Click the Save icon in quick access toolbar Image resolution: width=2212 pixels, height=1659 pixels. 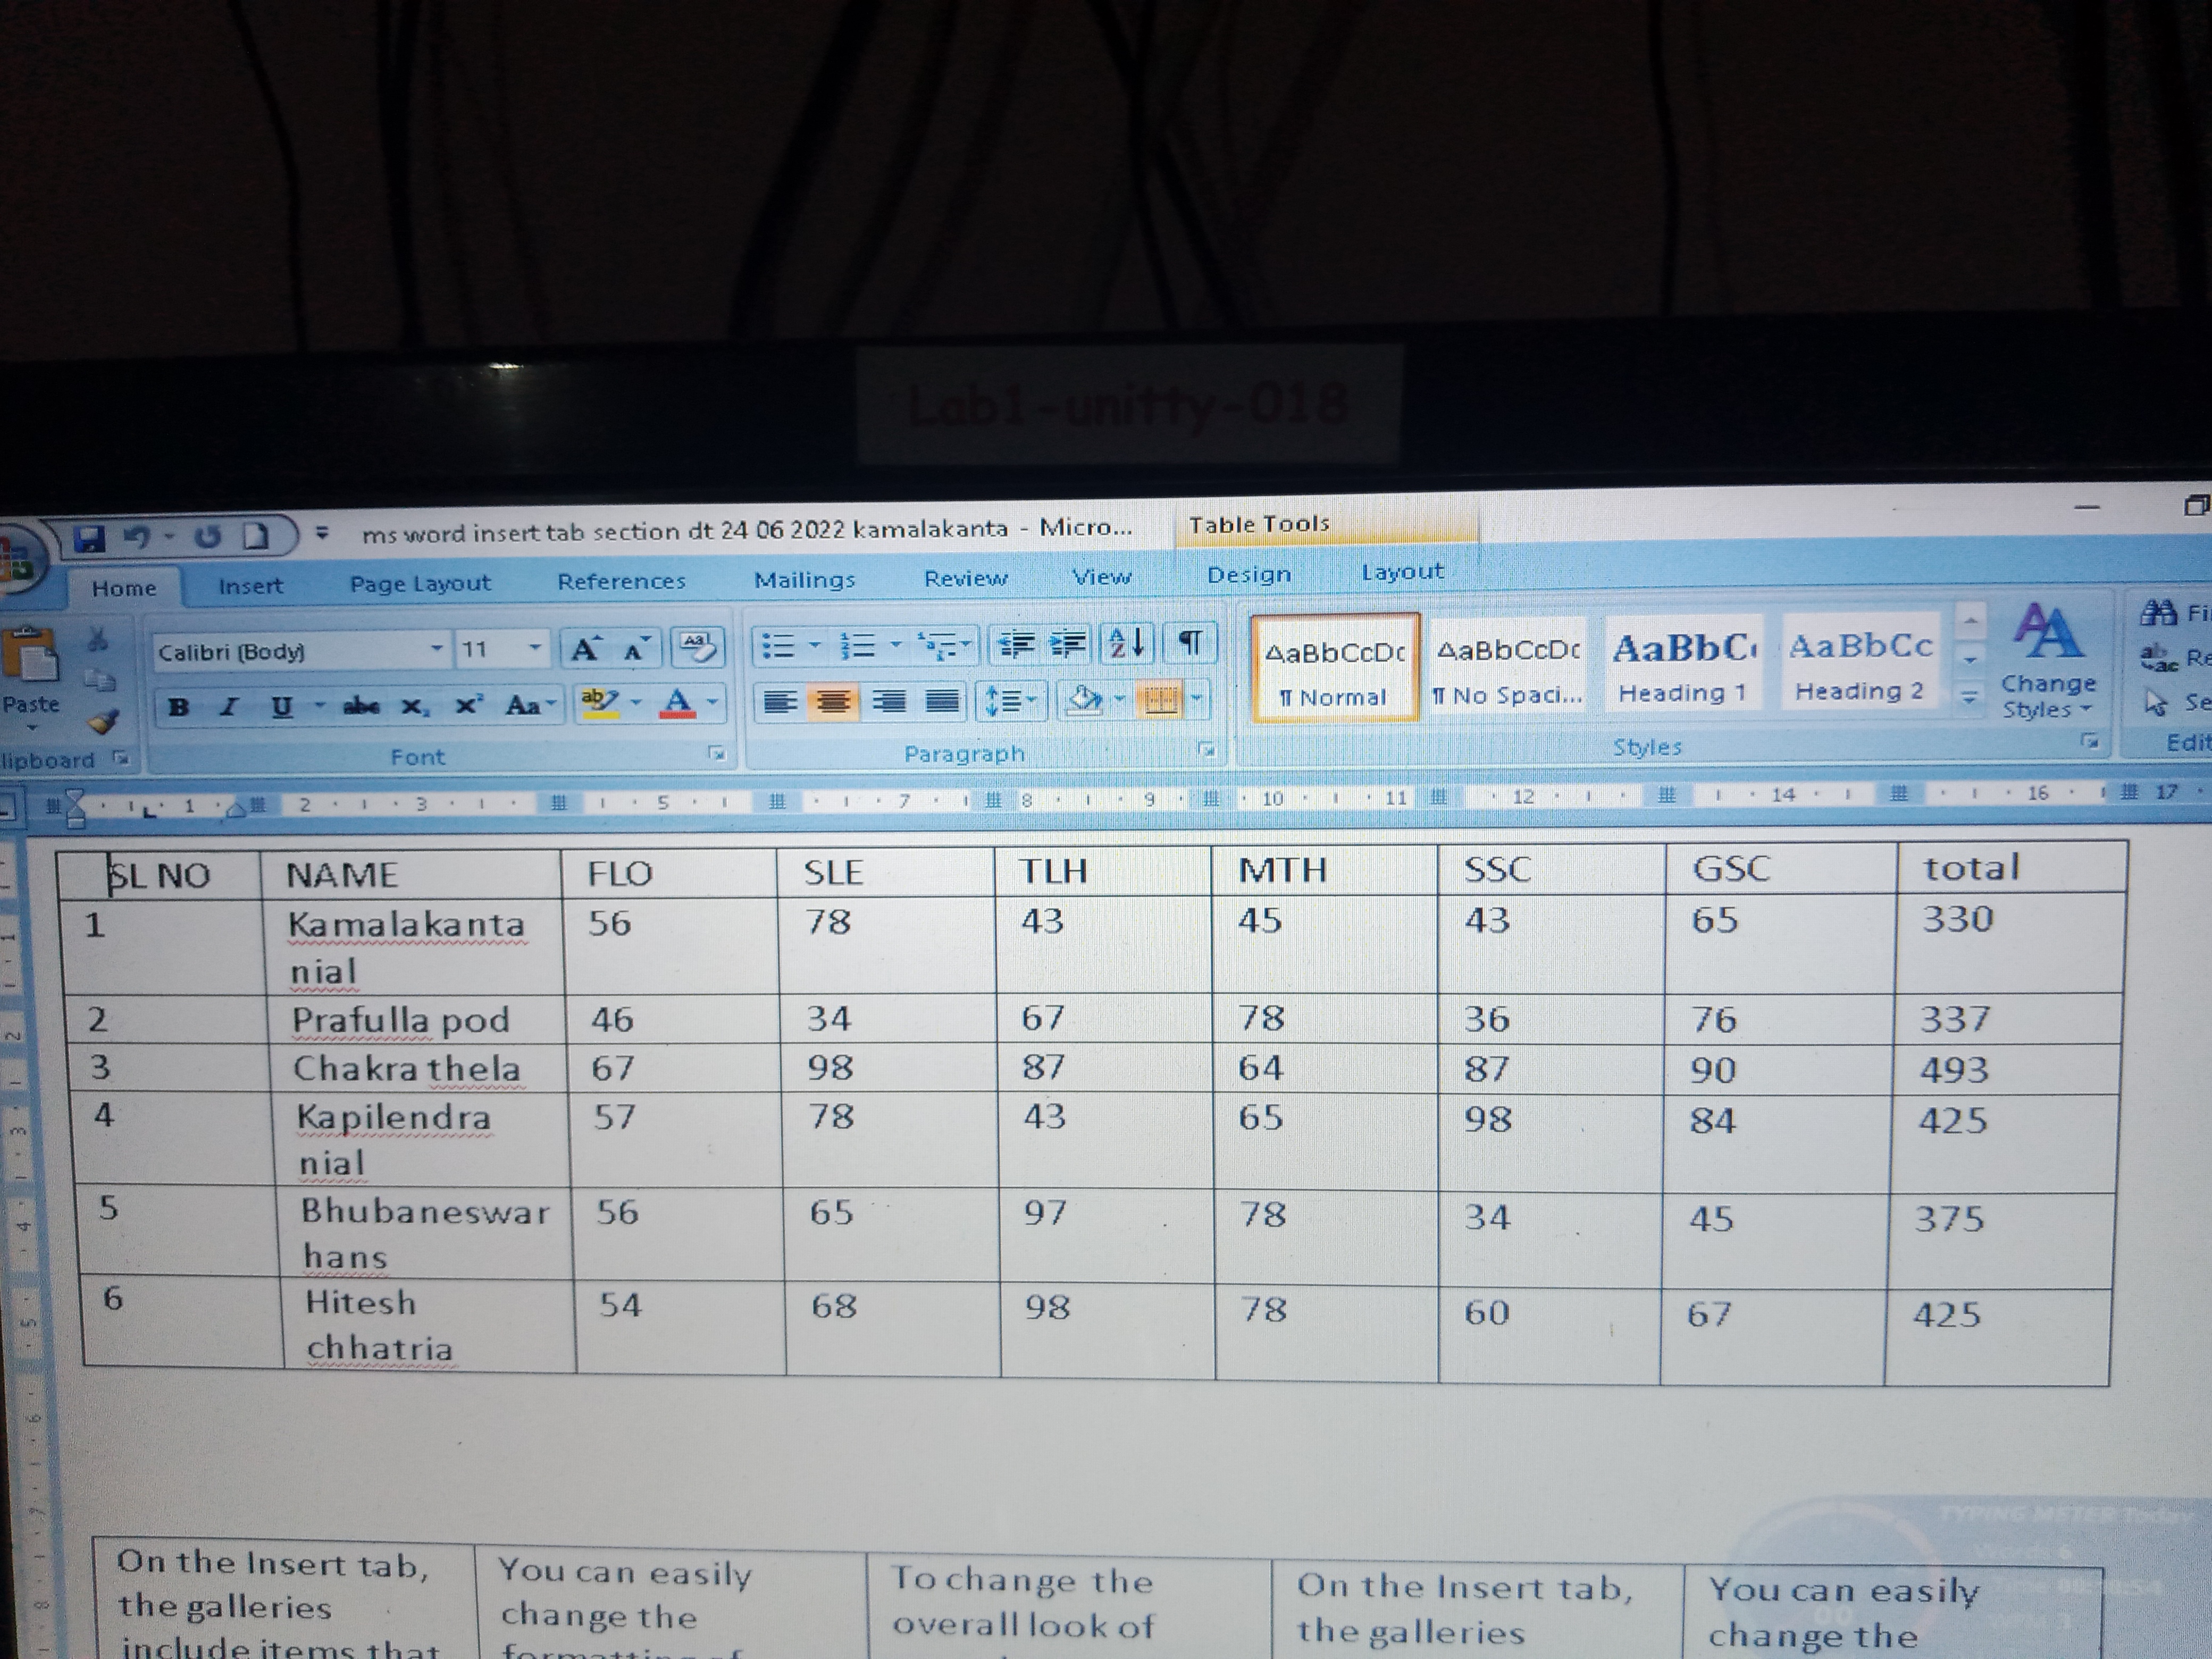pos(90,539)
